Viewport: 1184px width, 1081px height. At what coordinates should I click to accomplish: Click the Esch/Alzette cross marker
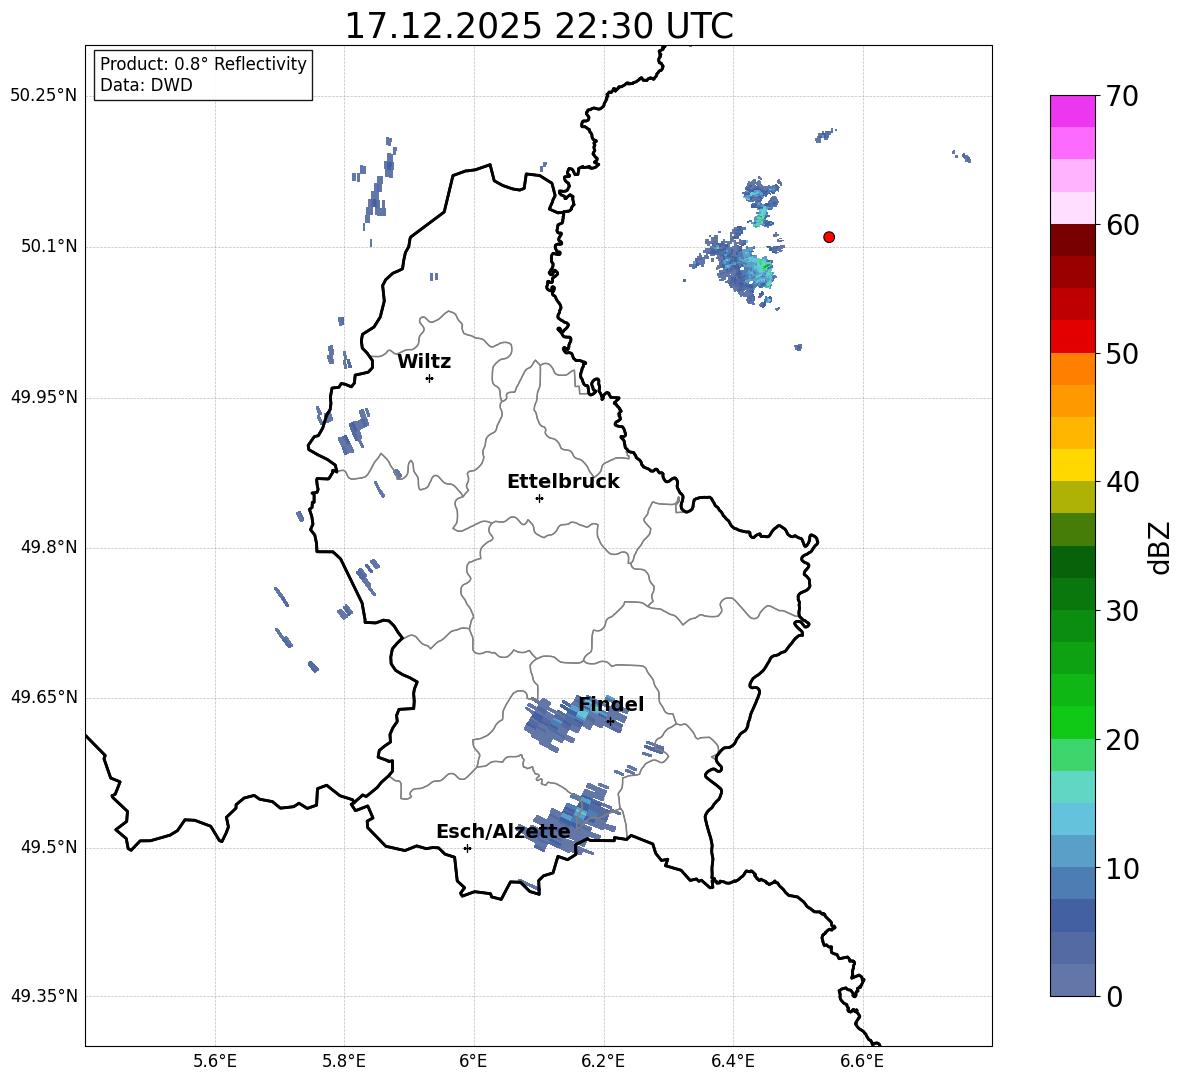[x=467, y=848]
